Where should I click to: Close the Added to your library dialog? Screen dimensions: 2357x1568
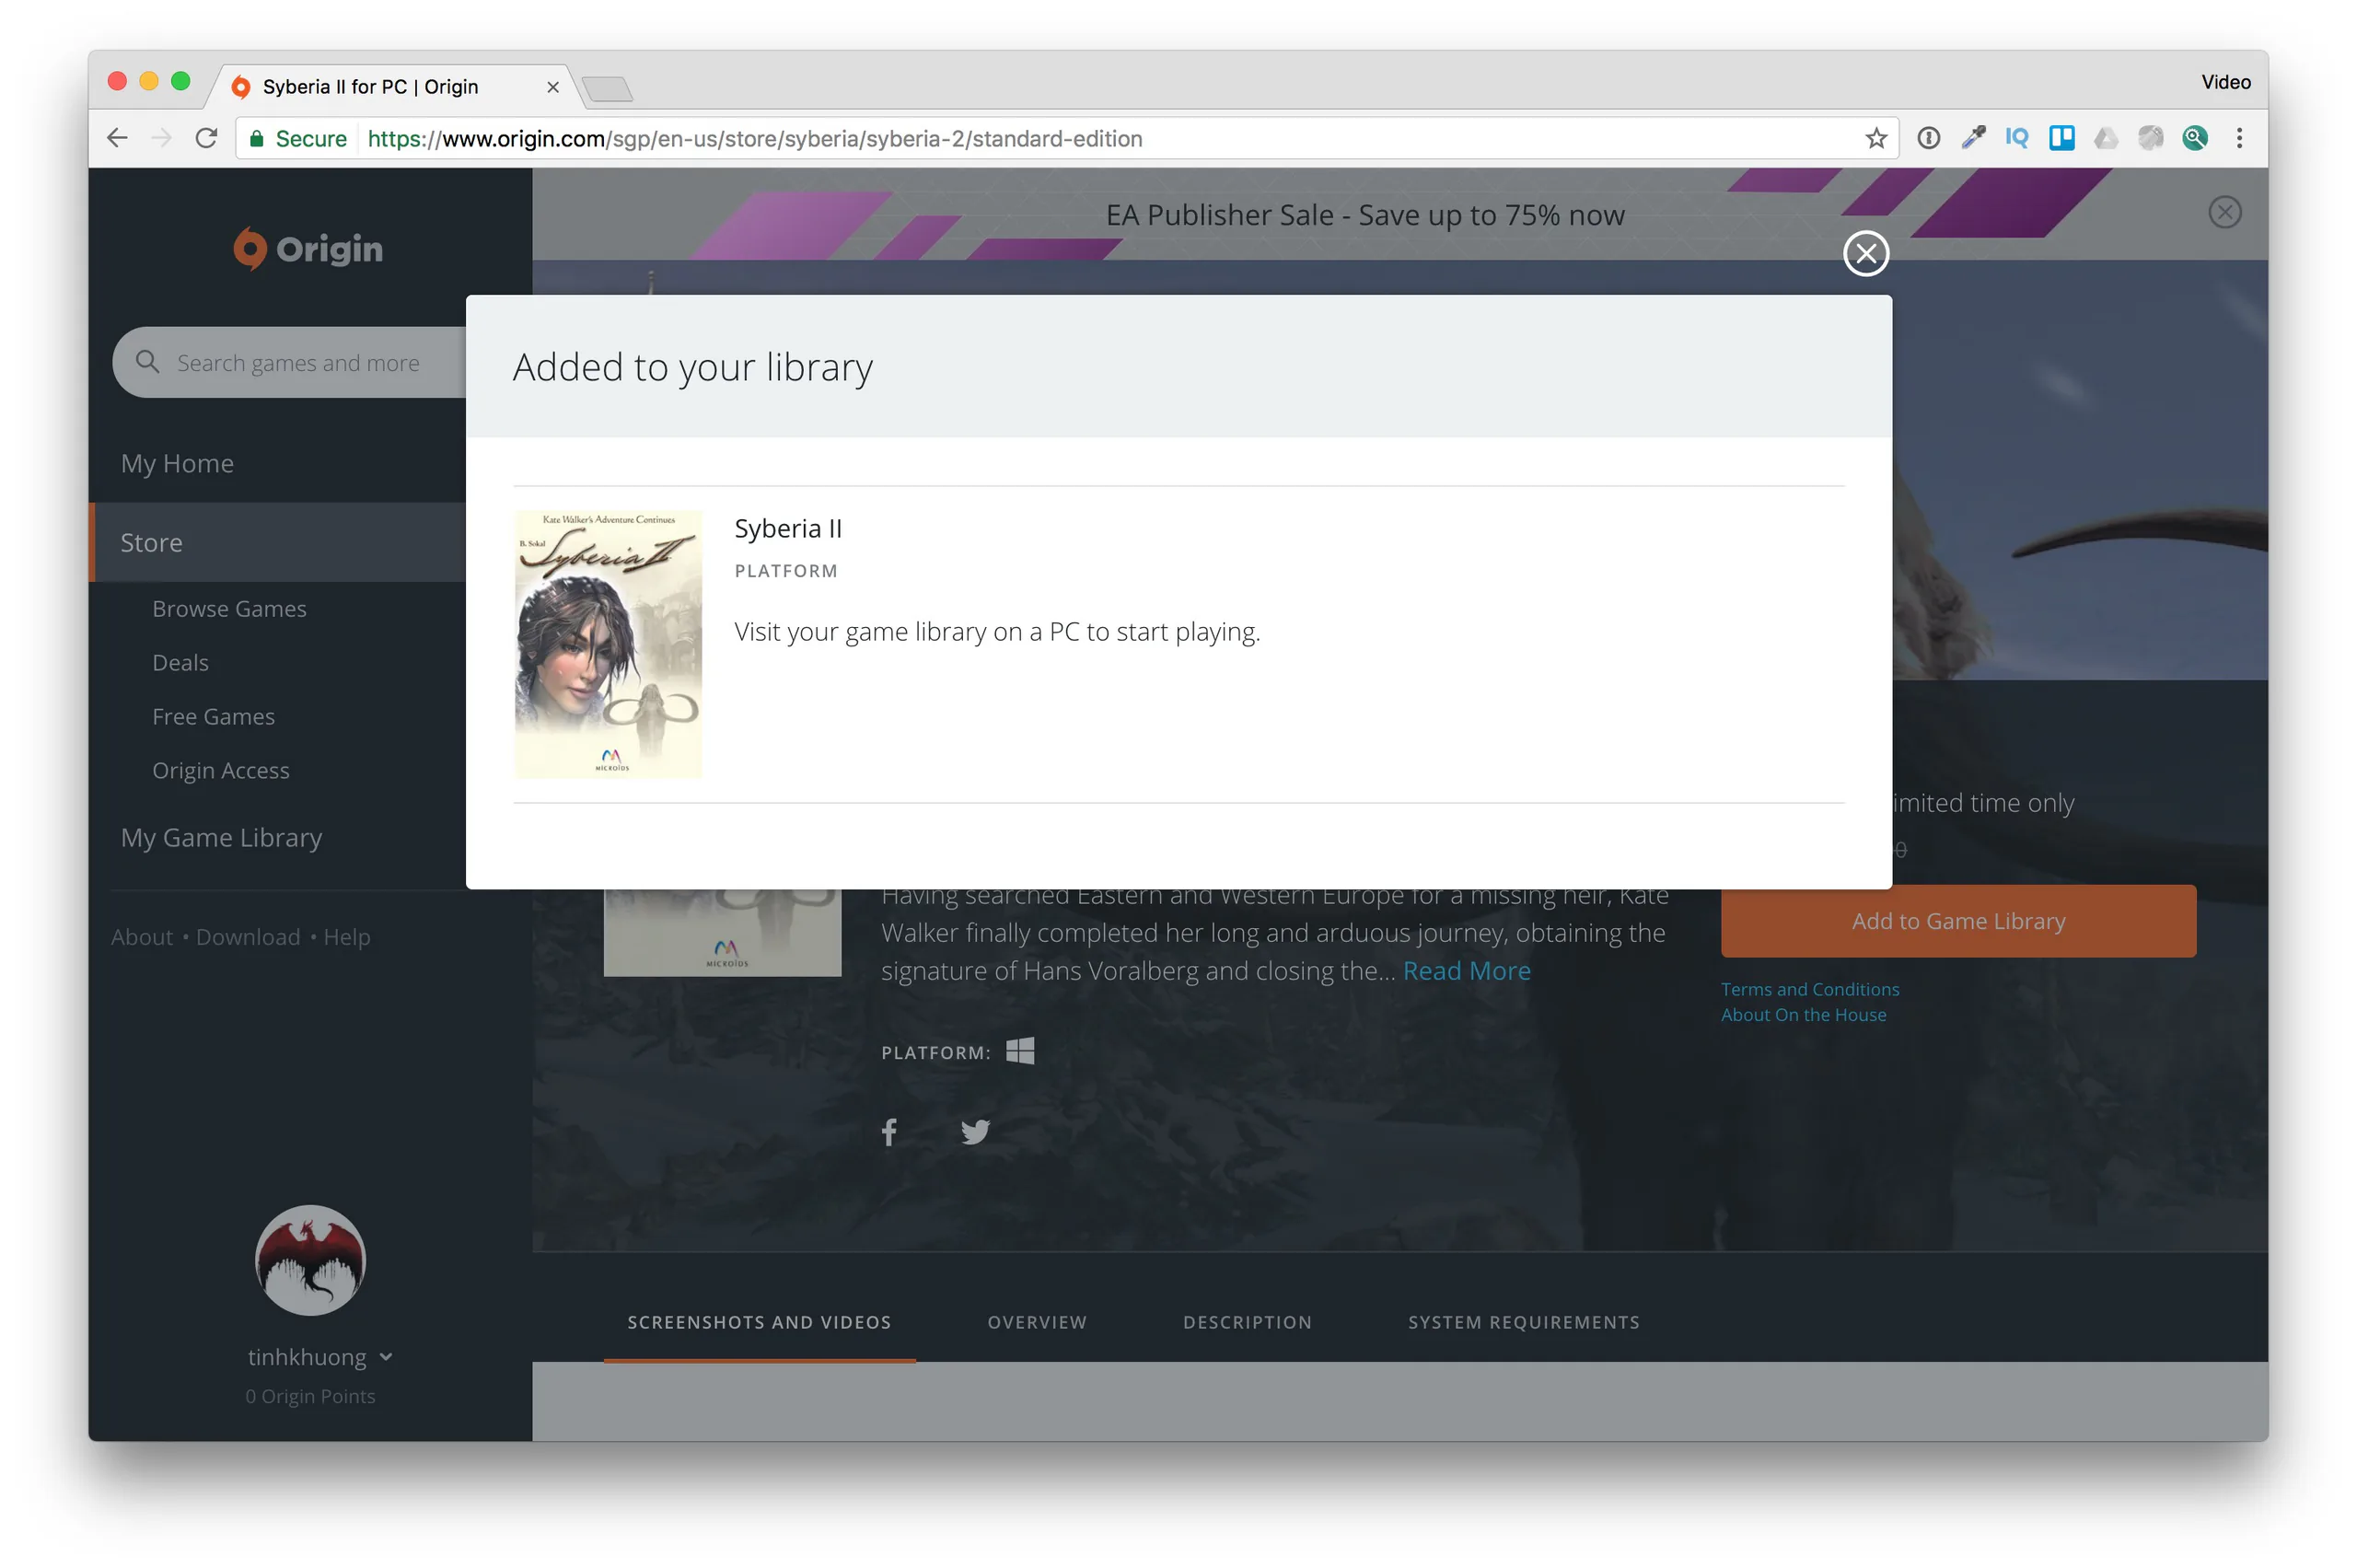click(1865, 253)
